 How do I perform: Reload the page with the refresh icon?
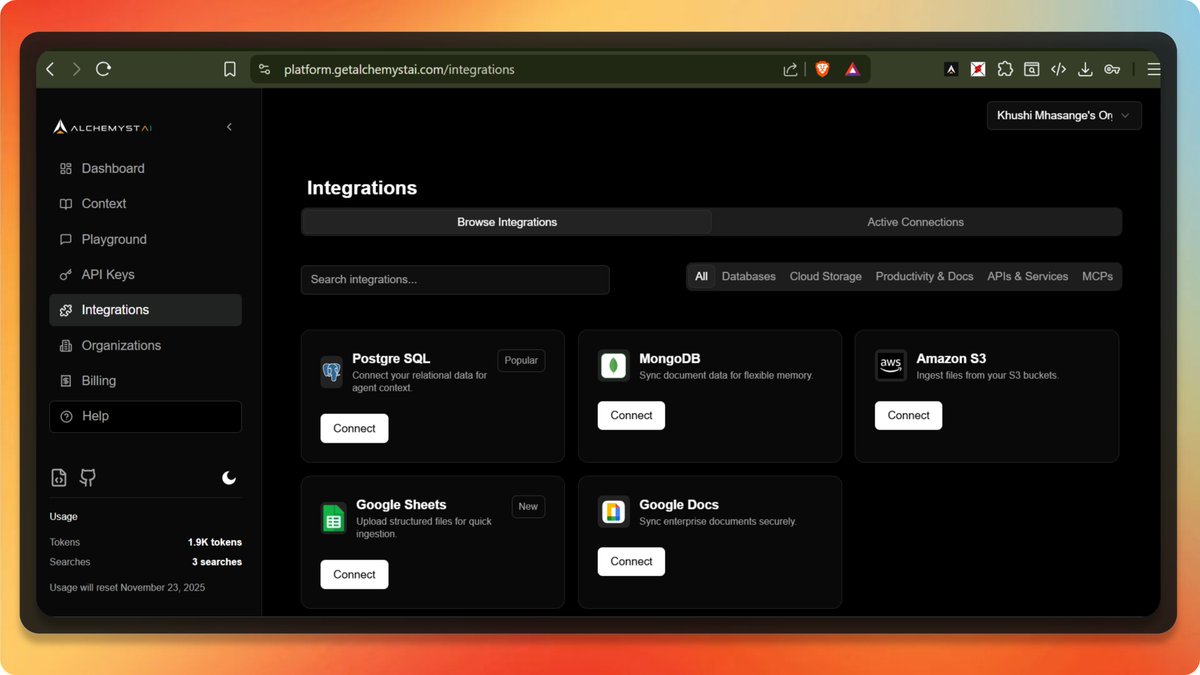103,69
